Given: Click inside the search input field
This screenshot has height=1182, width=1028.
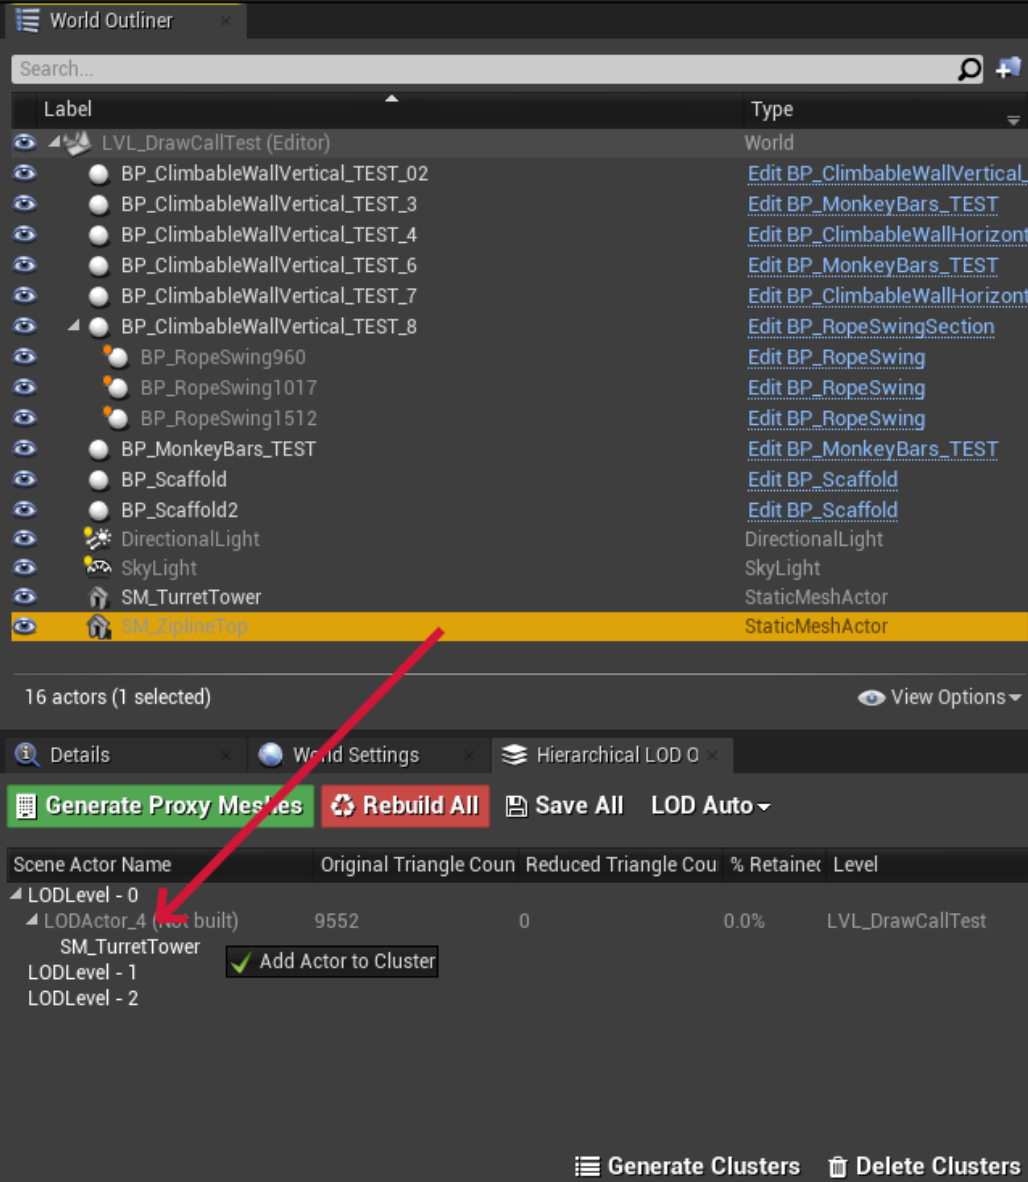Looking at the screenshot, I should (400, 69).
